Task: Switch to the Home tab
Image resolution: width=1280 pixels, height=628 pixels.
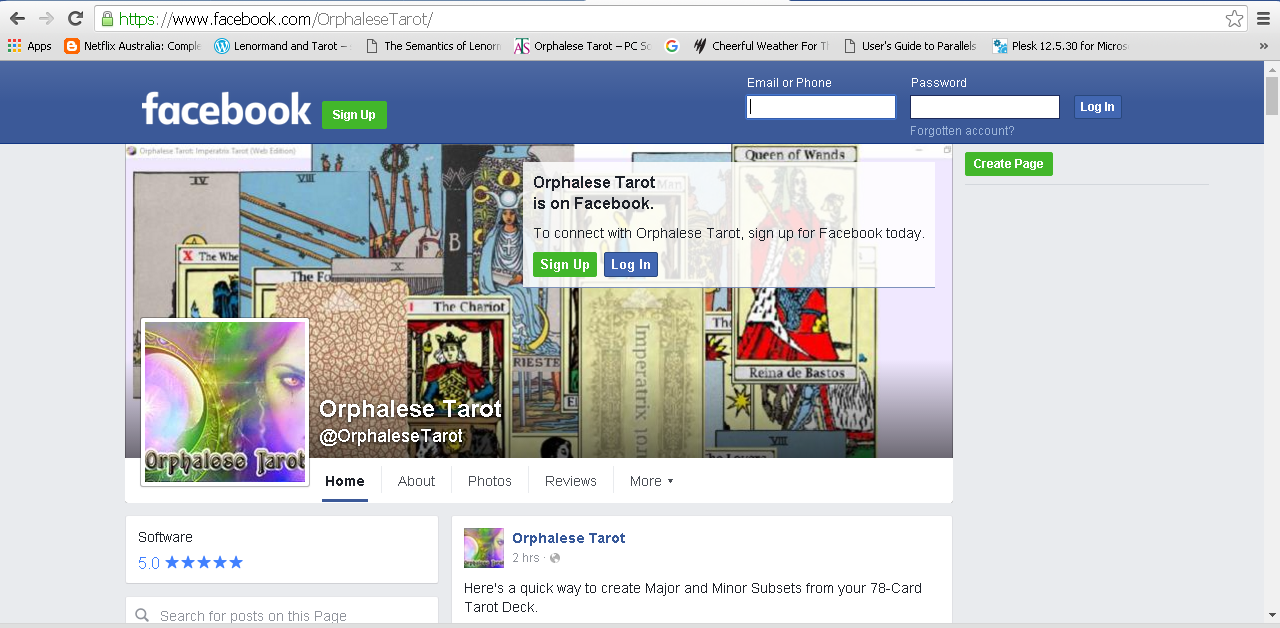Action: pos(345,481)
